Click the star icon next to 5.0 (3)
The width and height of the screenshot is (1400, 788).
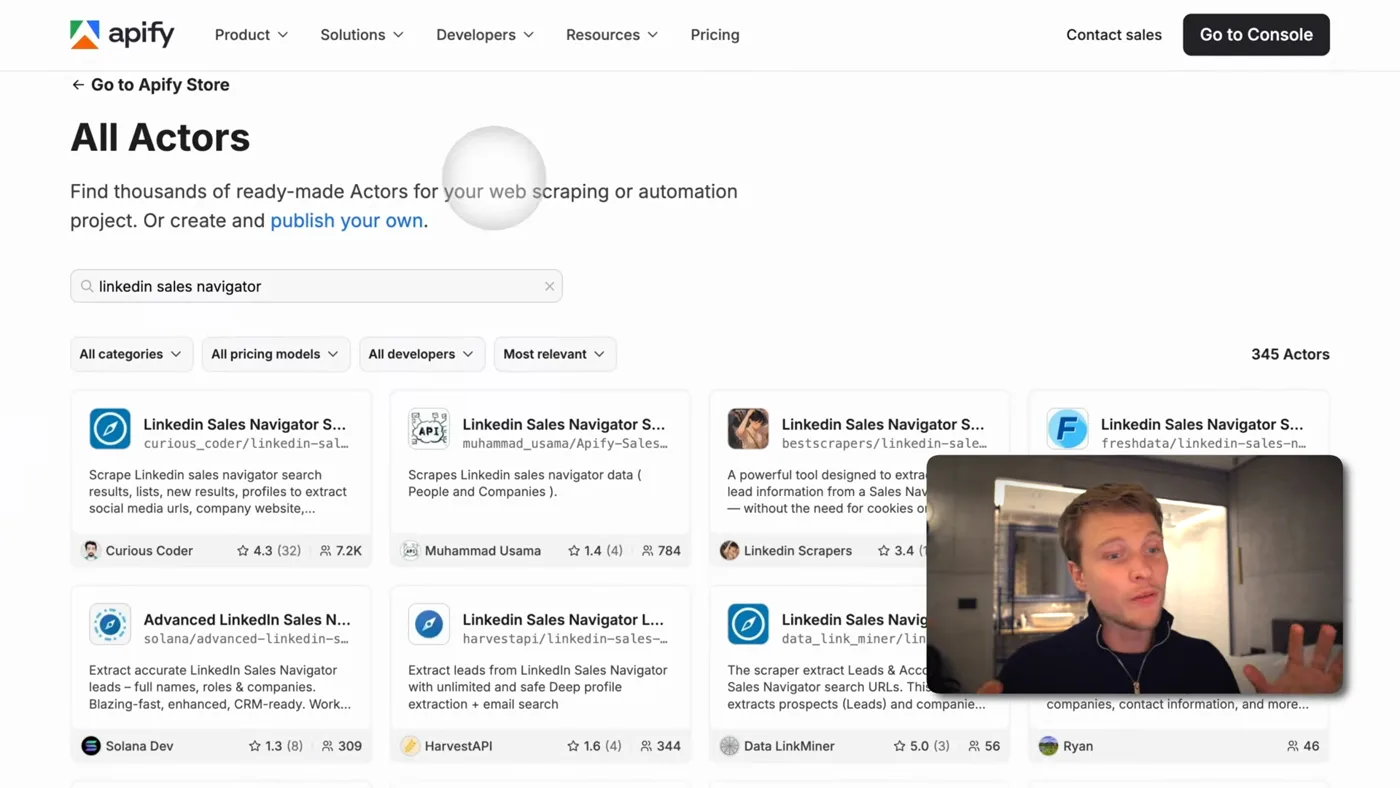point(899,746)
